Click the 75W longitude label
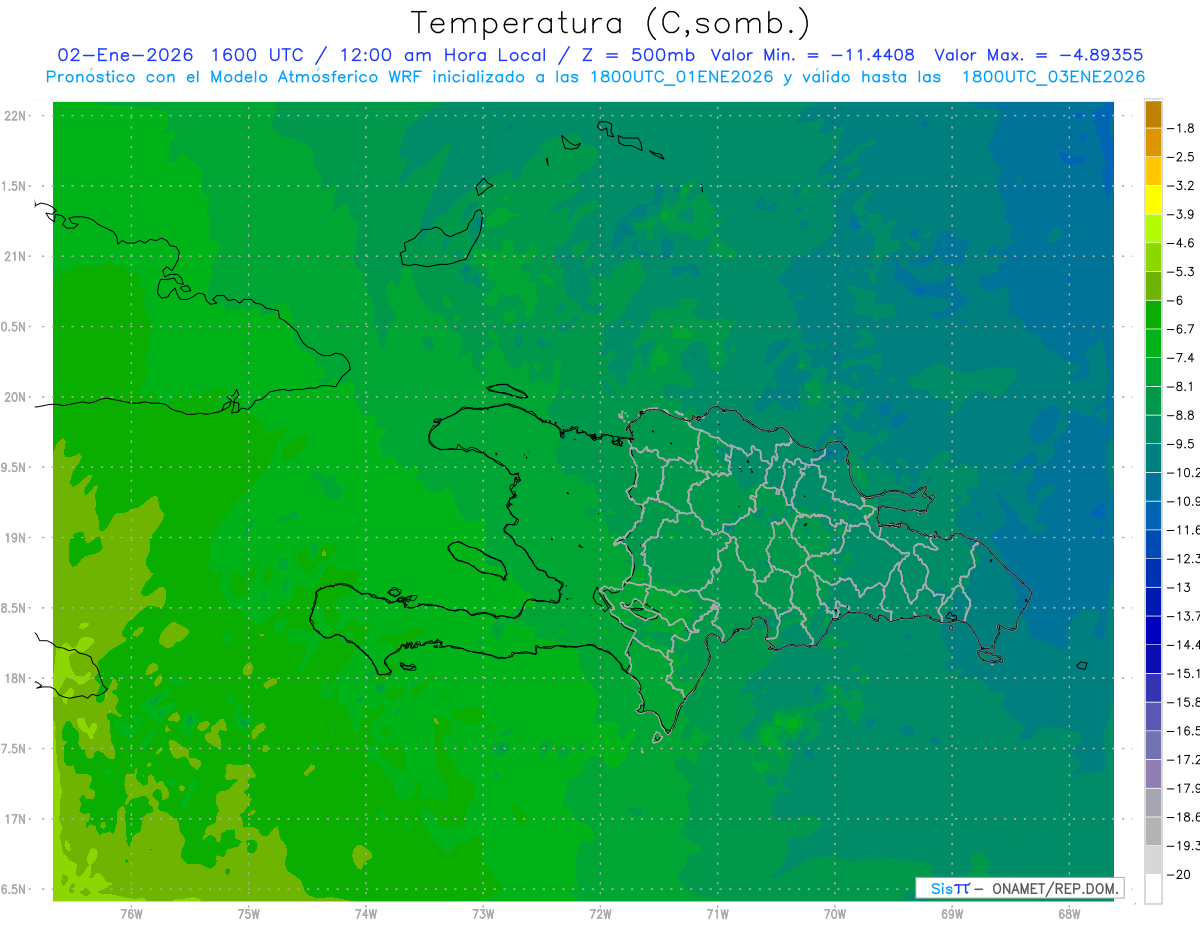Viewport: 1200px width, 927px height. coord(249,914)
